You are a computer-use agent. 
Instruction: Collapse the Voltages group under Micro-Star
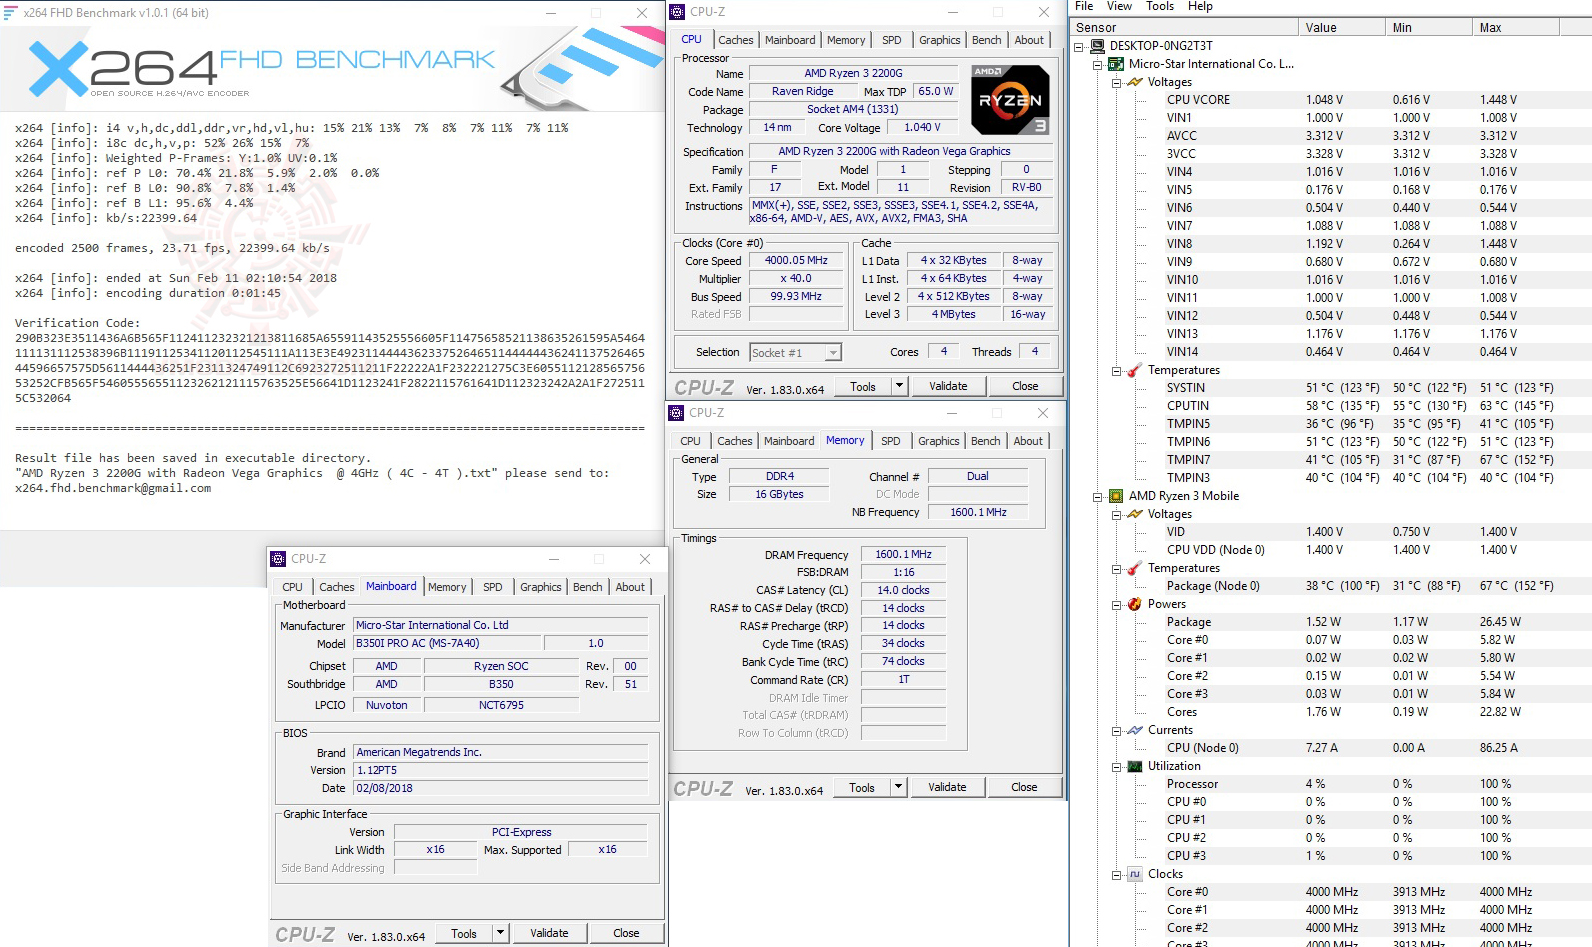pos(1117,82)
